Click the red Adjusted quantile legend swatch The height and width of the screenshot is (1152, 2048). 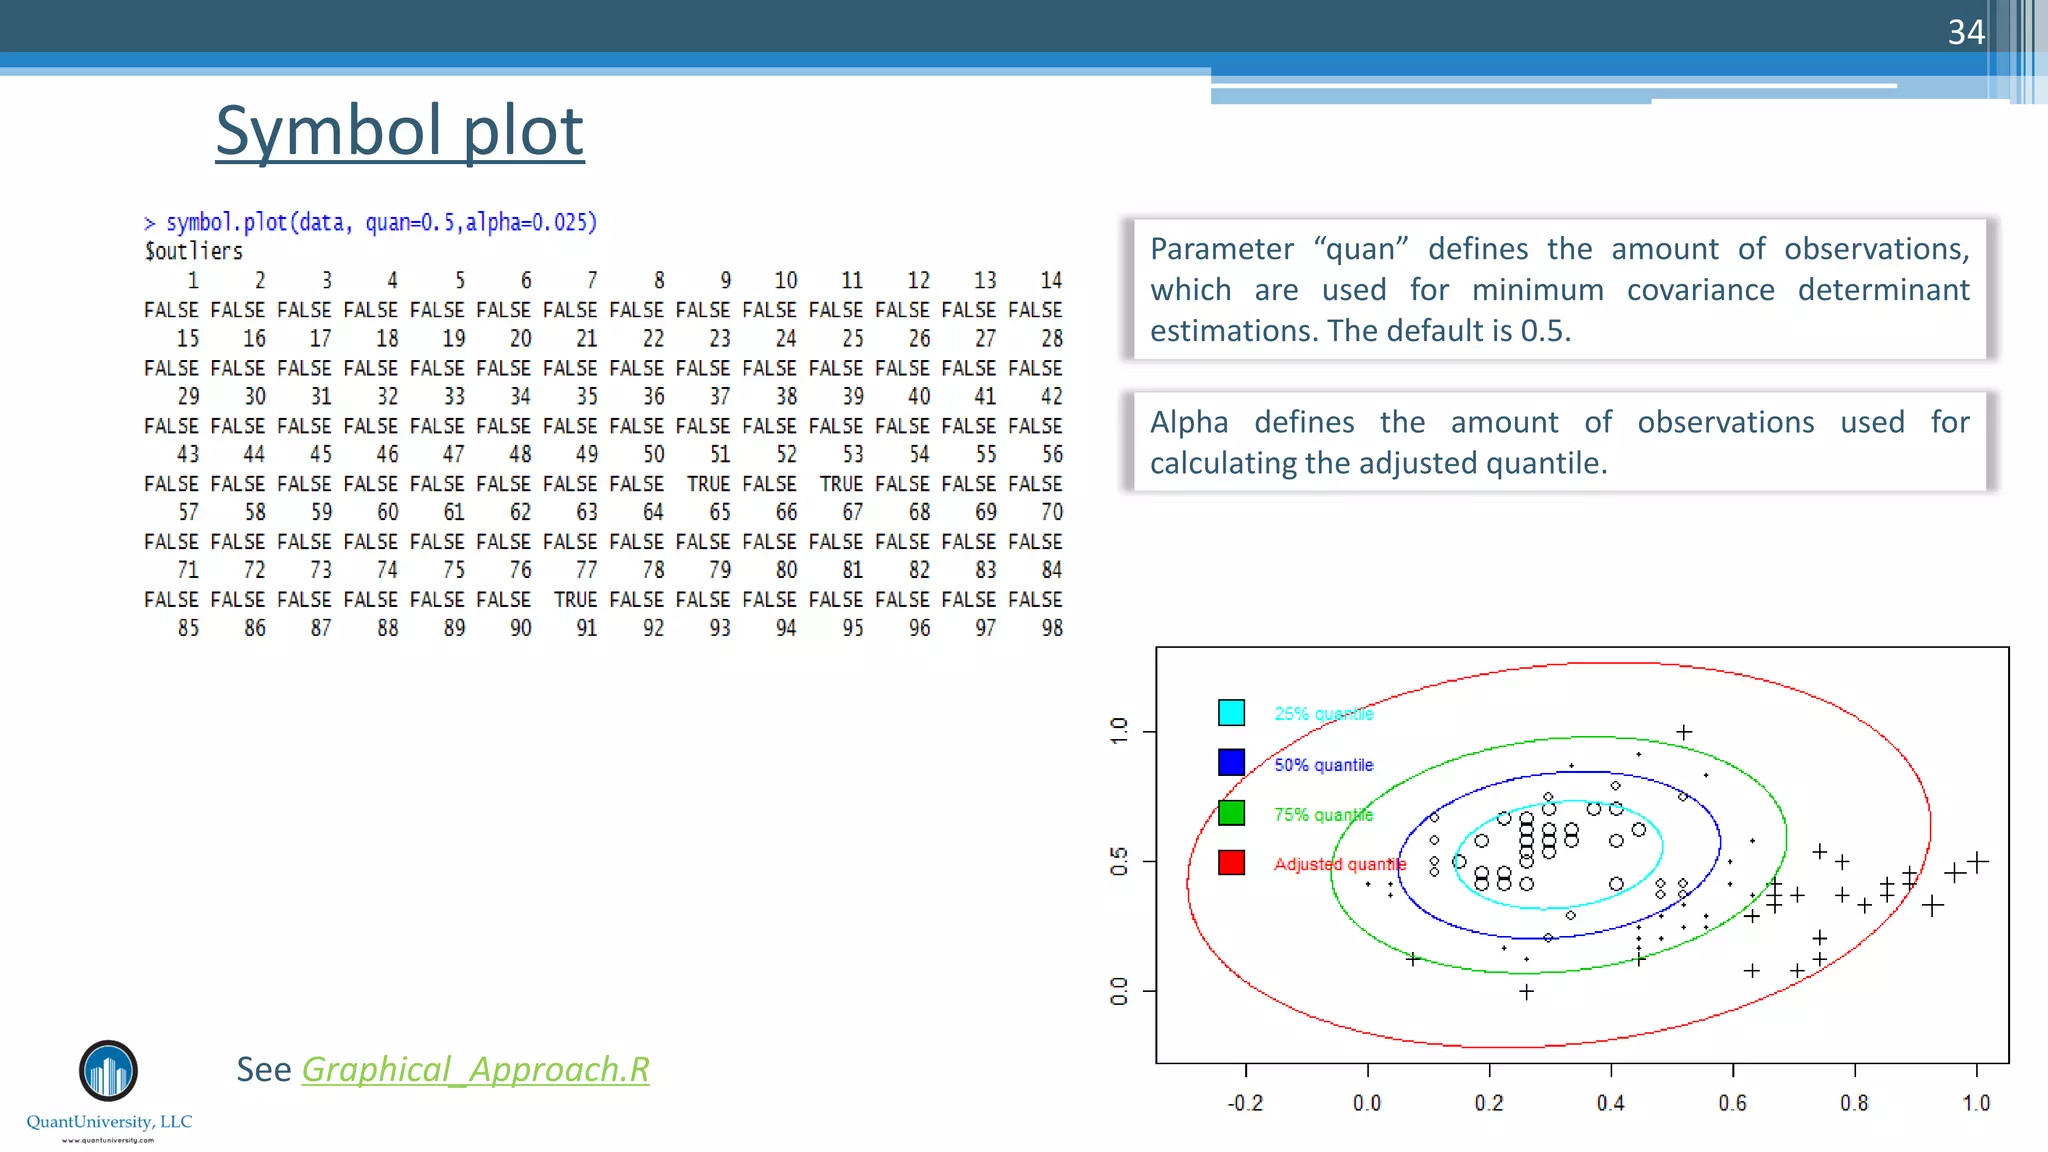point(1231,863)
